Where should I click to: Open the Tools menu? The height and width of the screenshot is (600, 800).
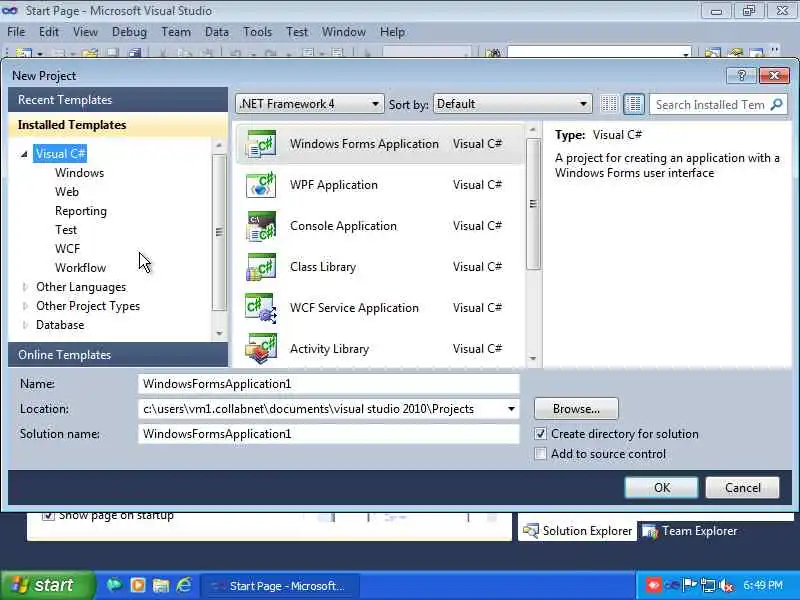pyautogui.click(x=257, y=32)
